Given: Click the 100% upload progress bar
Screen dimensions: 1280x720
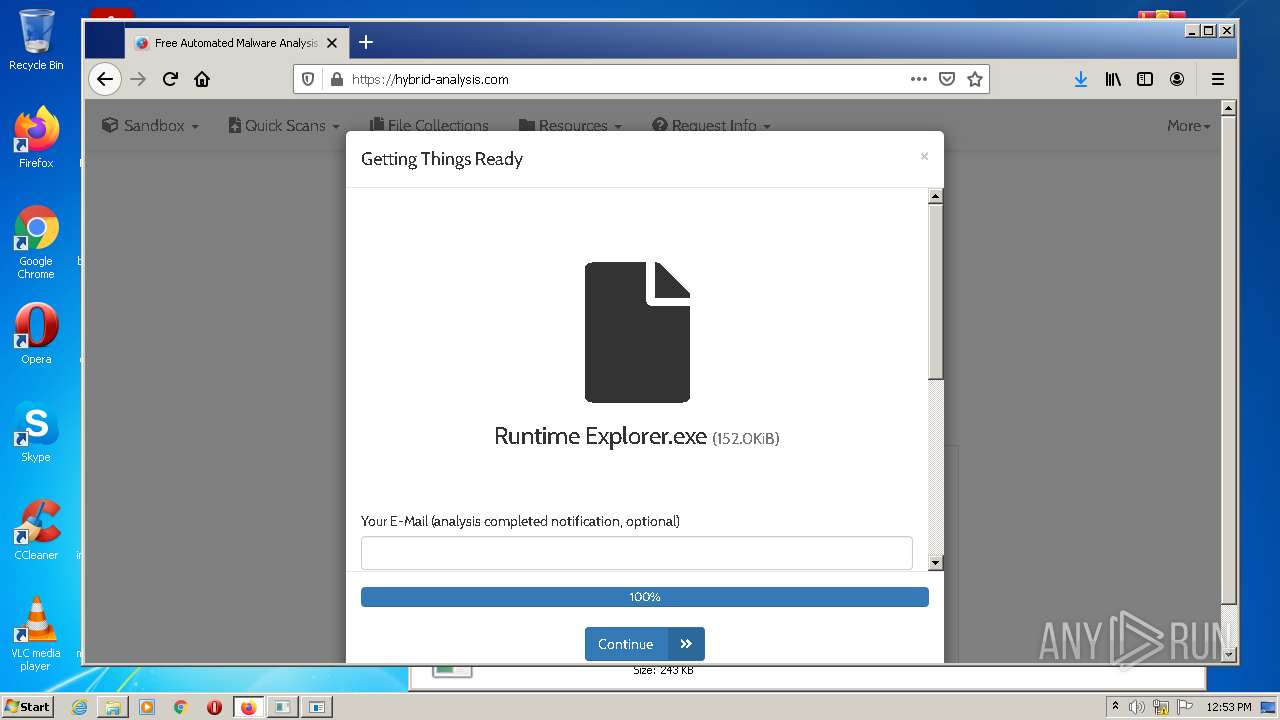Looking at the screenshot, I should point(644,597).
